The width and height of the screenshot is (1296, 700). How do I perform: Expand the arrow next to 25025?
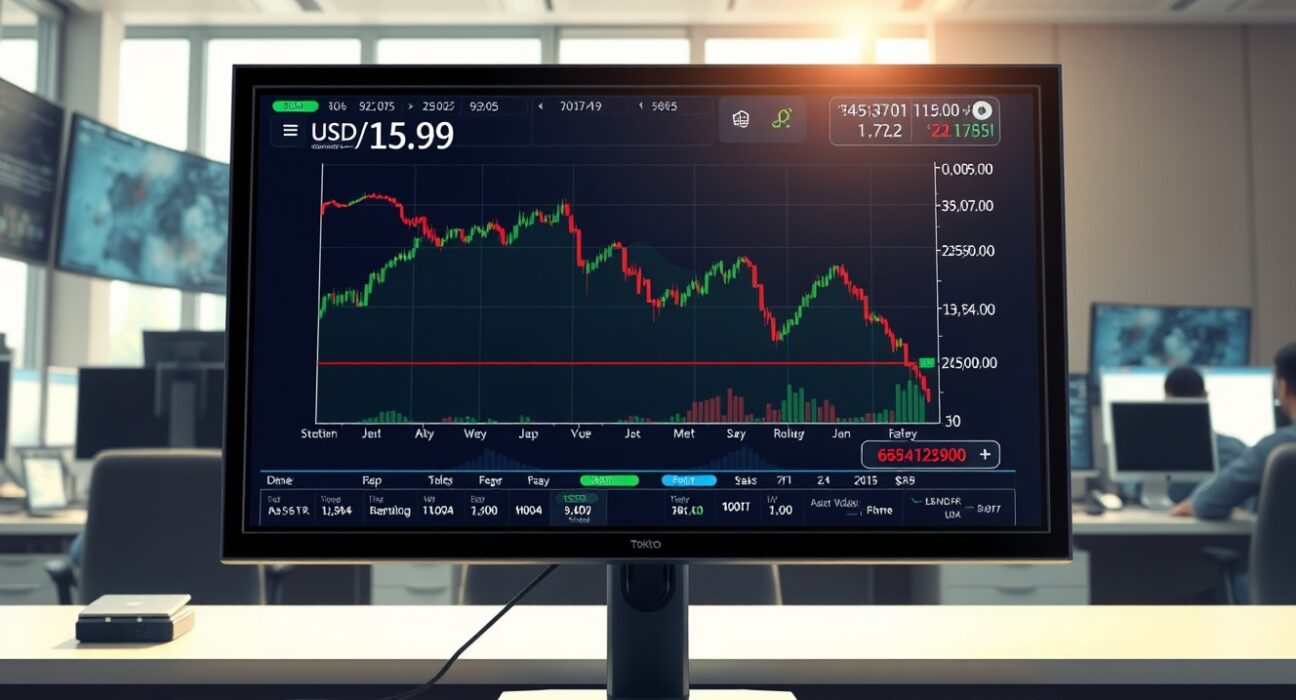coord(409,107)
